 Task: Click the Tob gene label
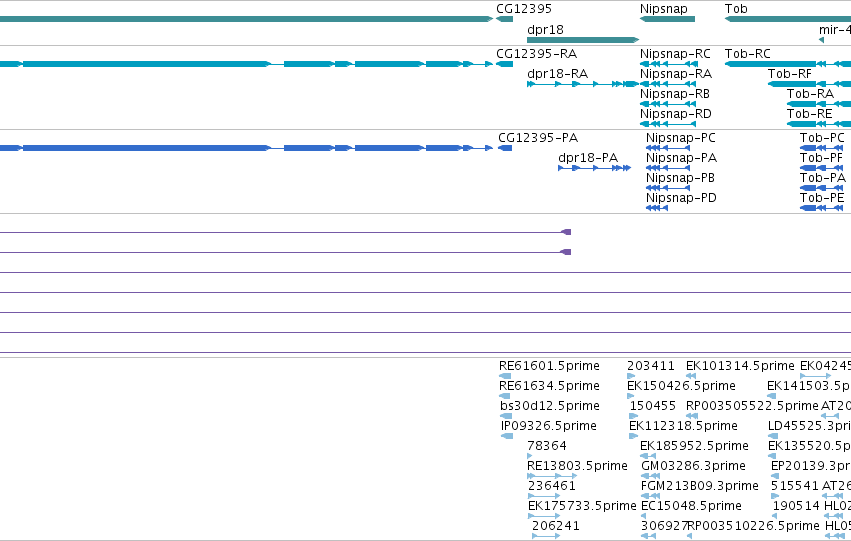coord(736,9)
